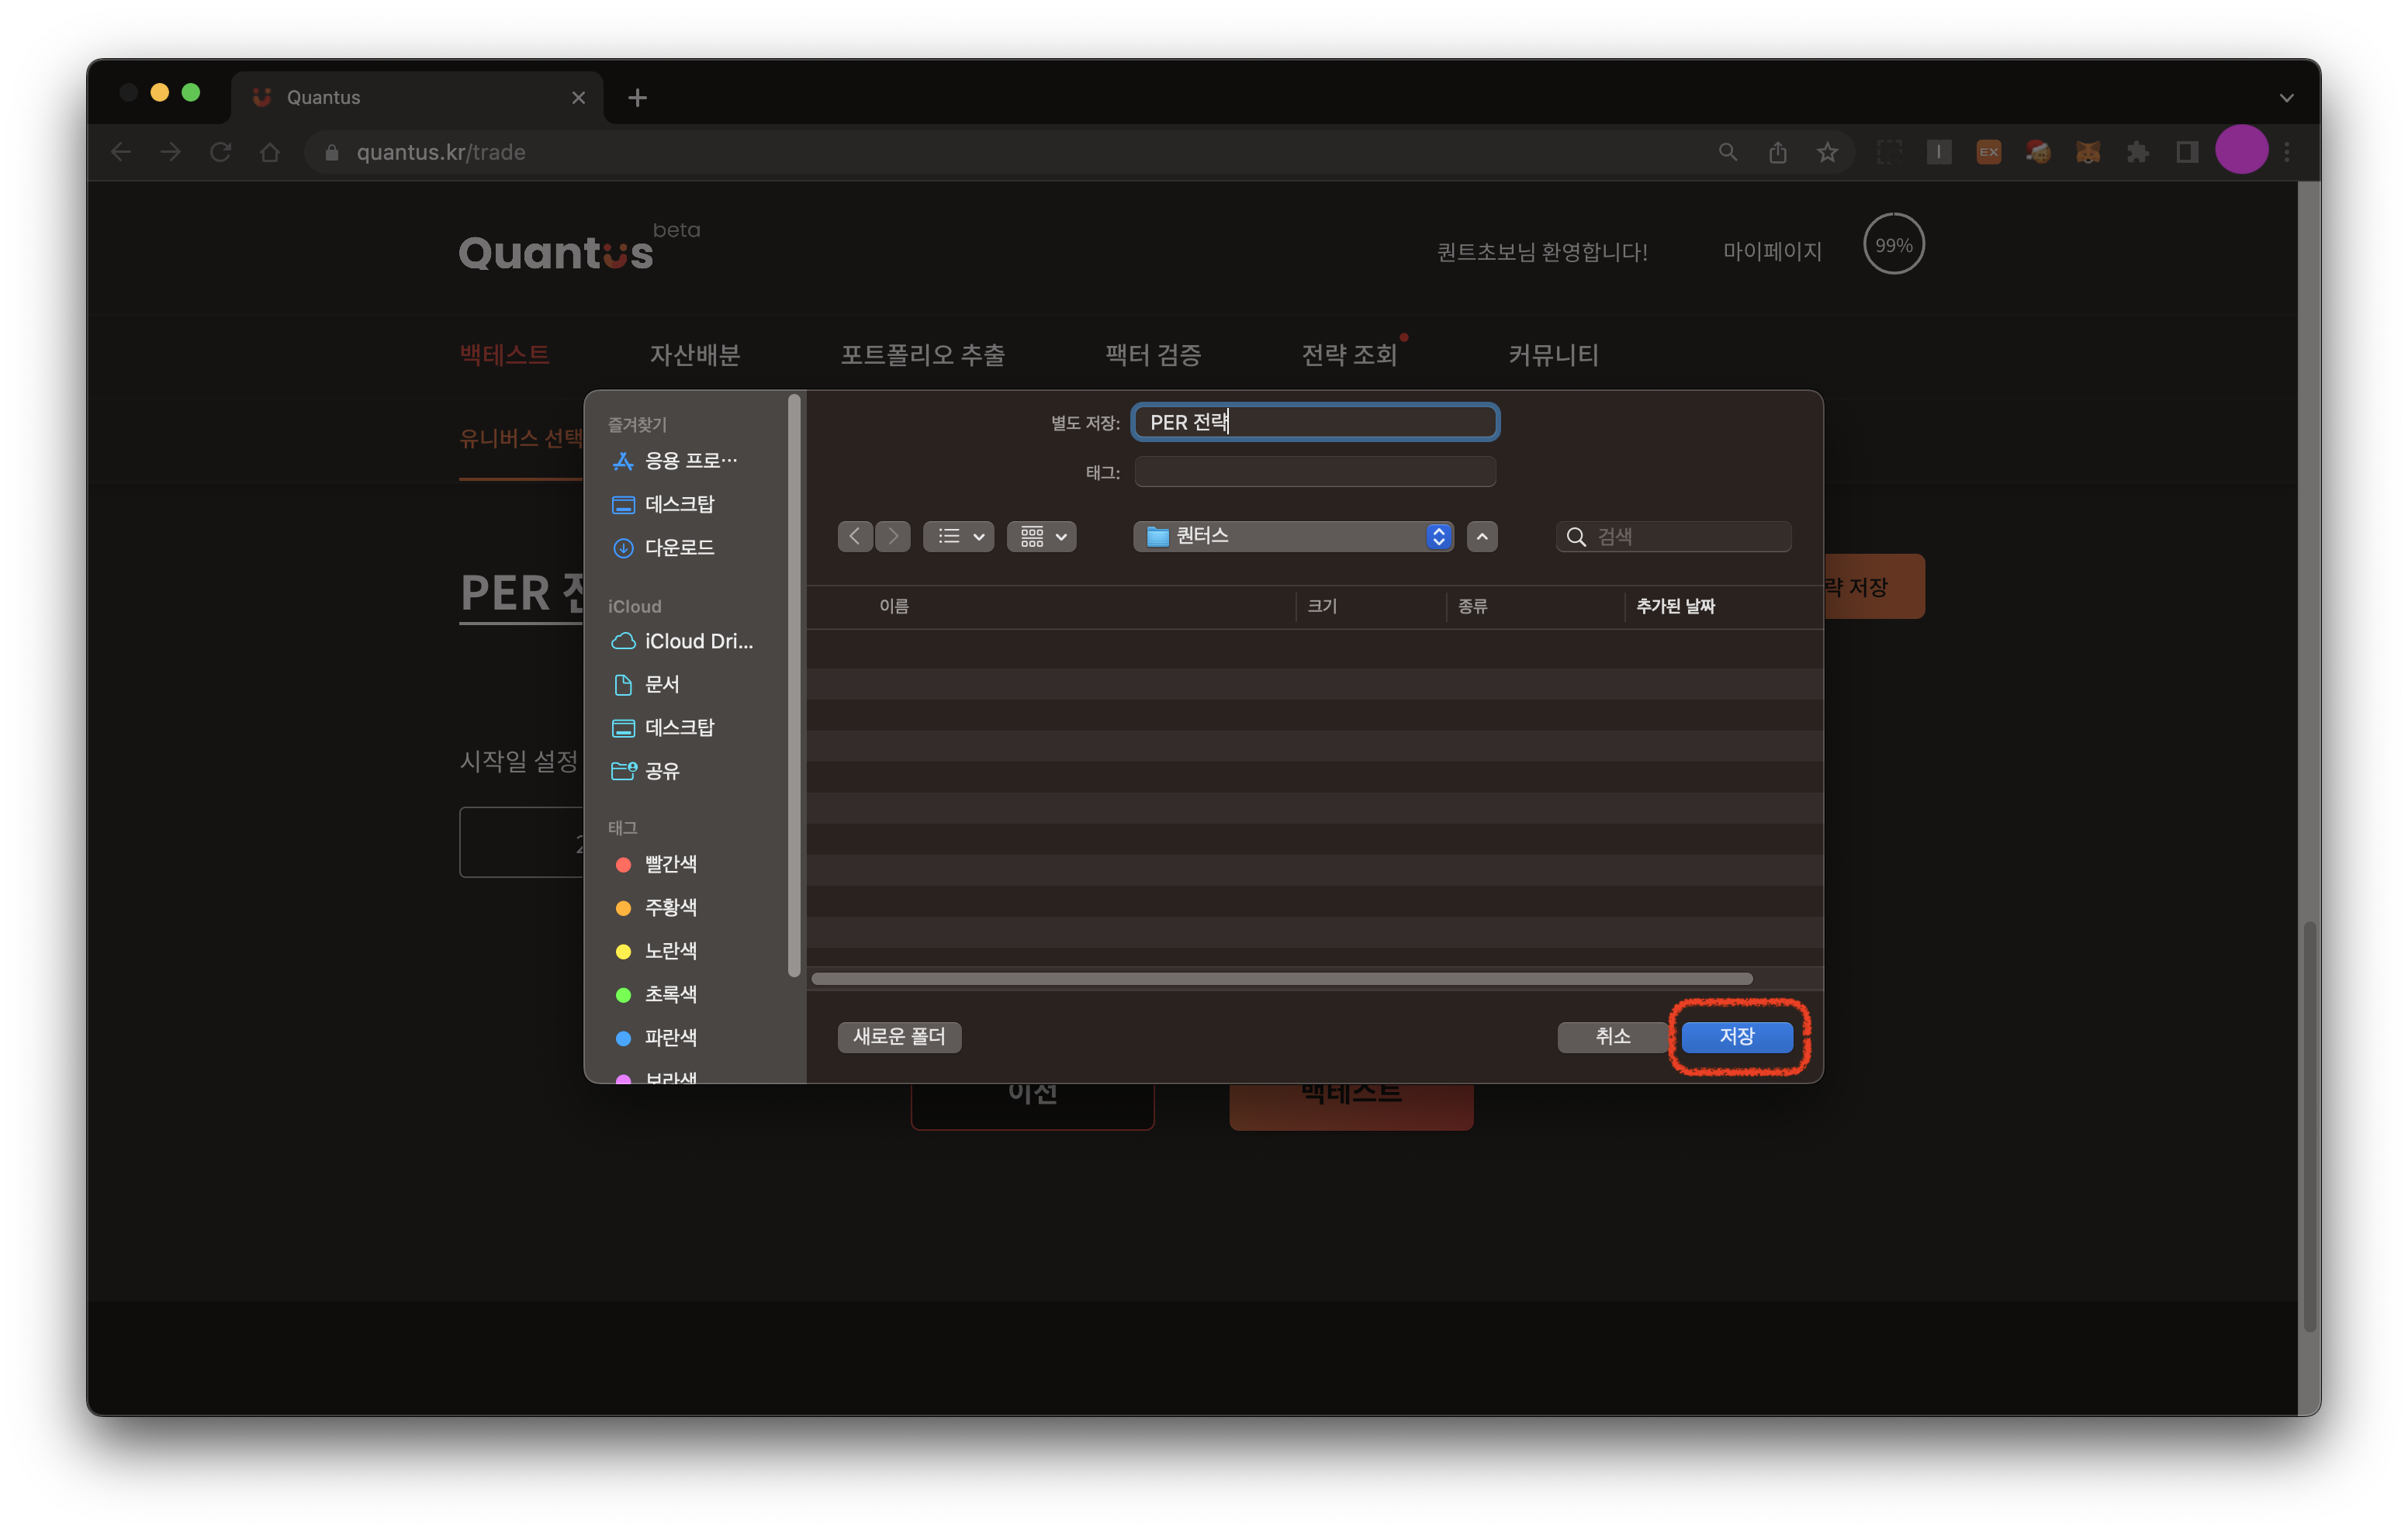Open 마이페이지 link

click(x=1772, y=251)
